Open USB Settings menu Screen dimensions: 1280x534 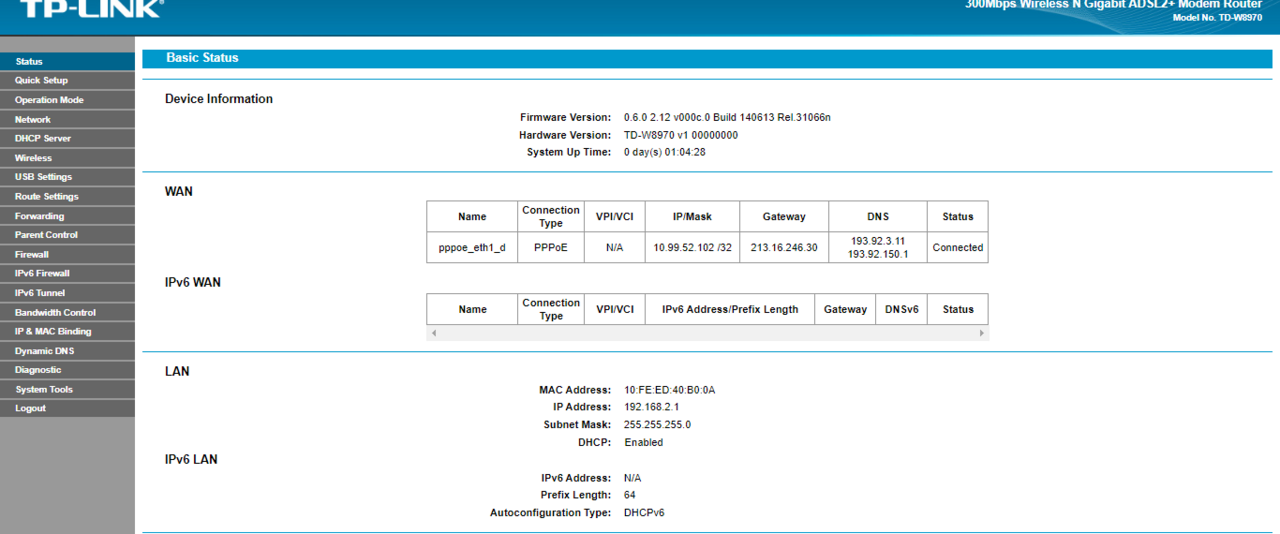[x=67, y=177]
